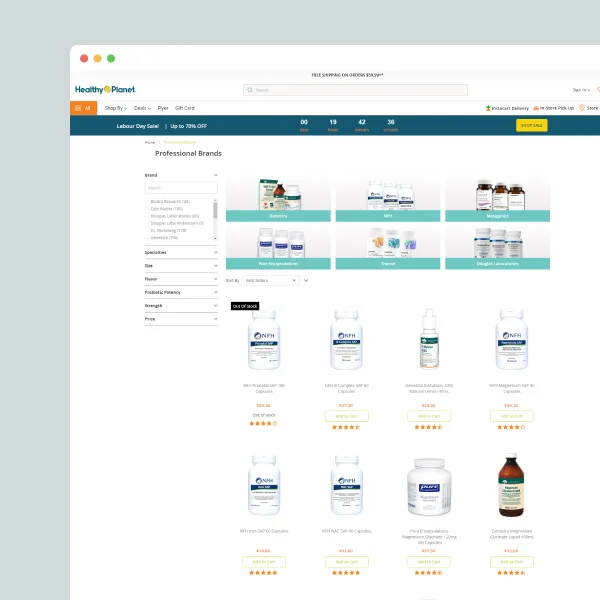The width and height of the screenshot is (600, 600).
Task: Open the Shop By menu
Action: [116, 108]
